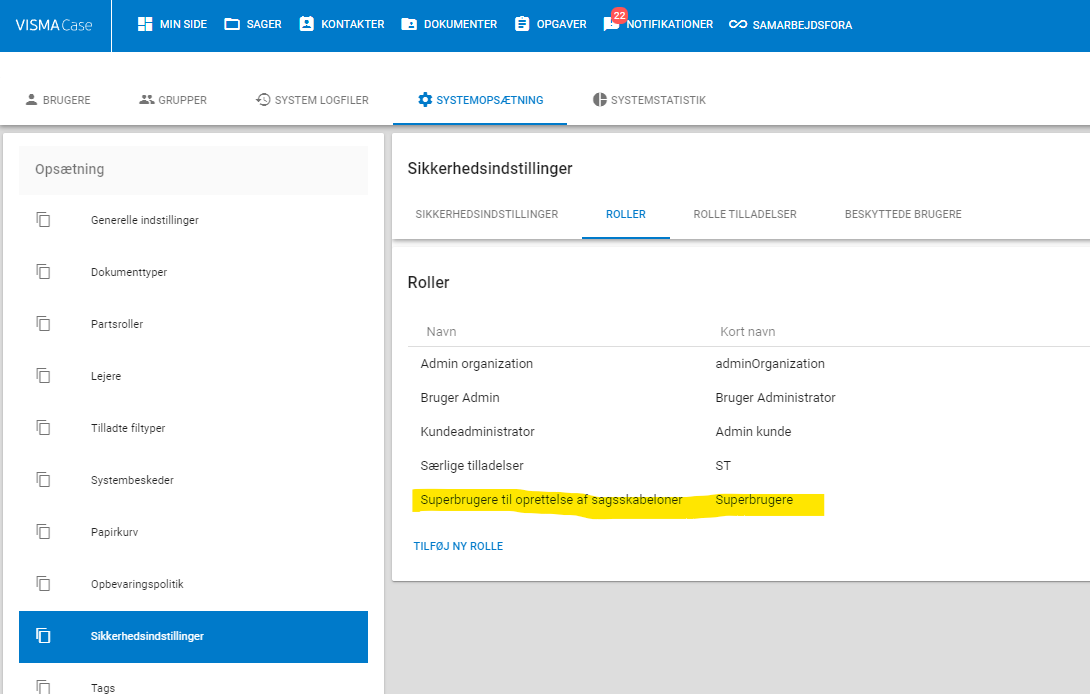
Task: Click the copy icon beside Lejere
Action: pos(43,376)
